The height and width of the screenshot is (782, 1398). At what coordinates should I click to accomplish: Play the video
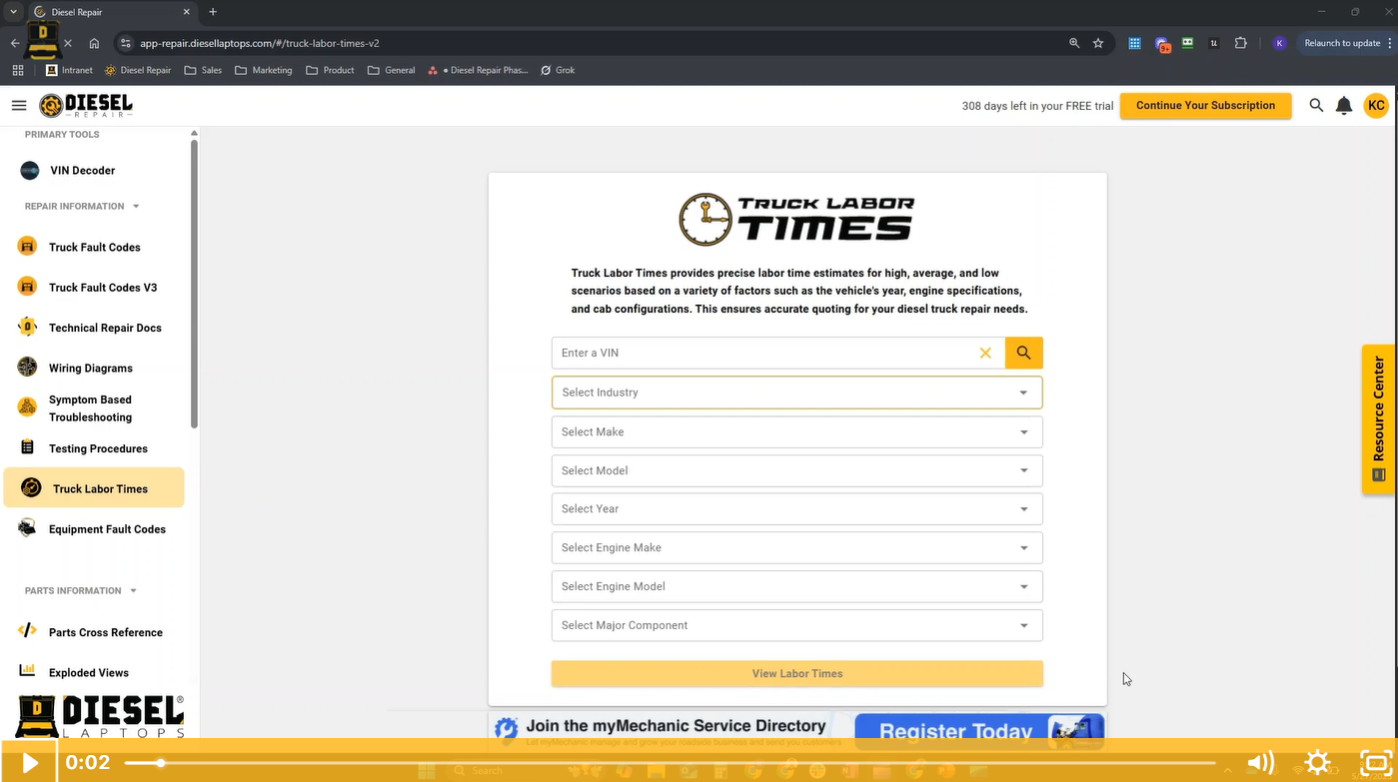(x=29, y=762)
